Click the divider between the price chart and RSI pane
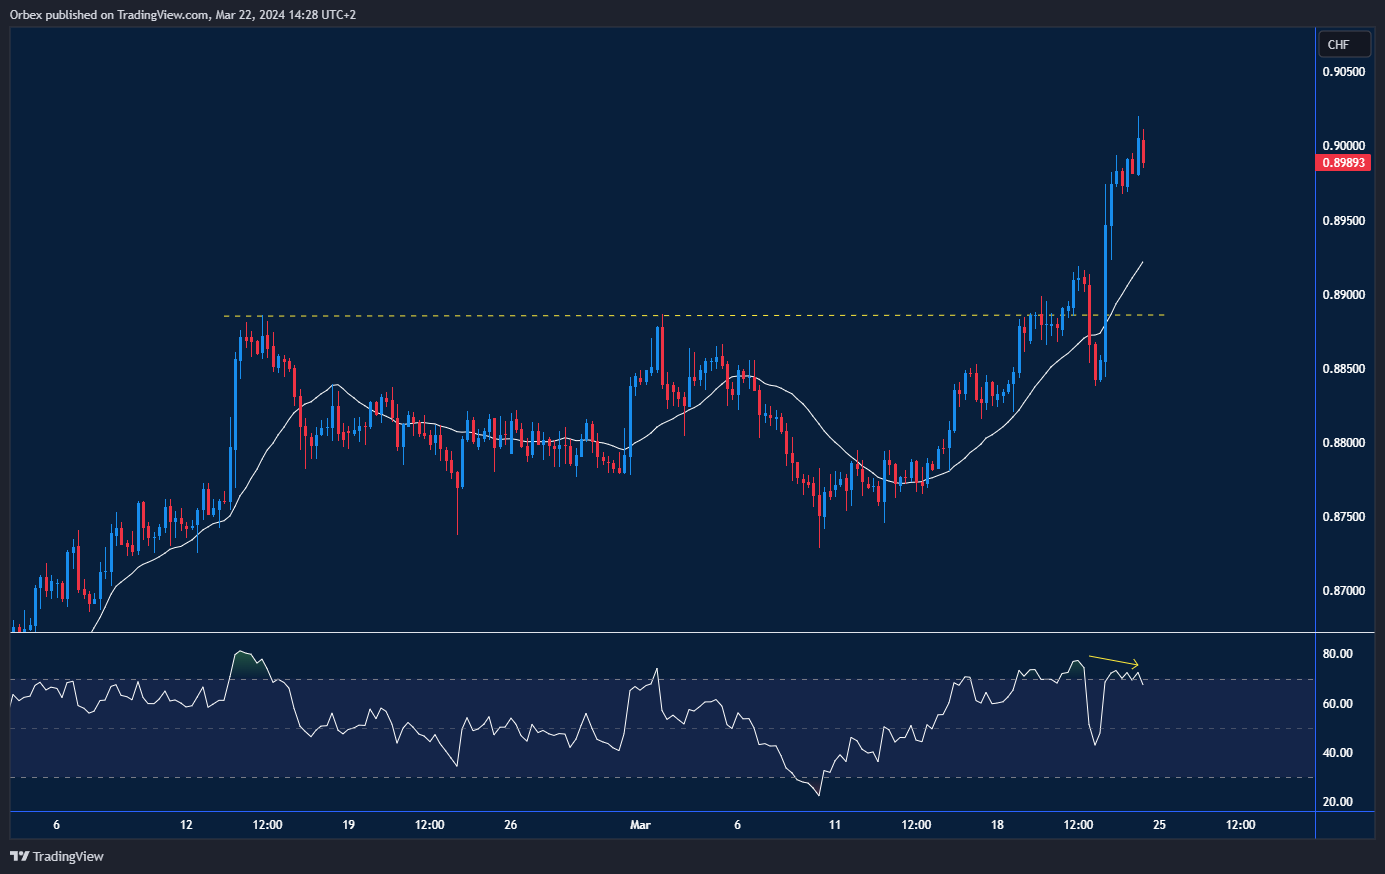This screenshot has height=874, width=1385. pos(660,632)
